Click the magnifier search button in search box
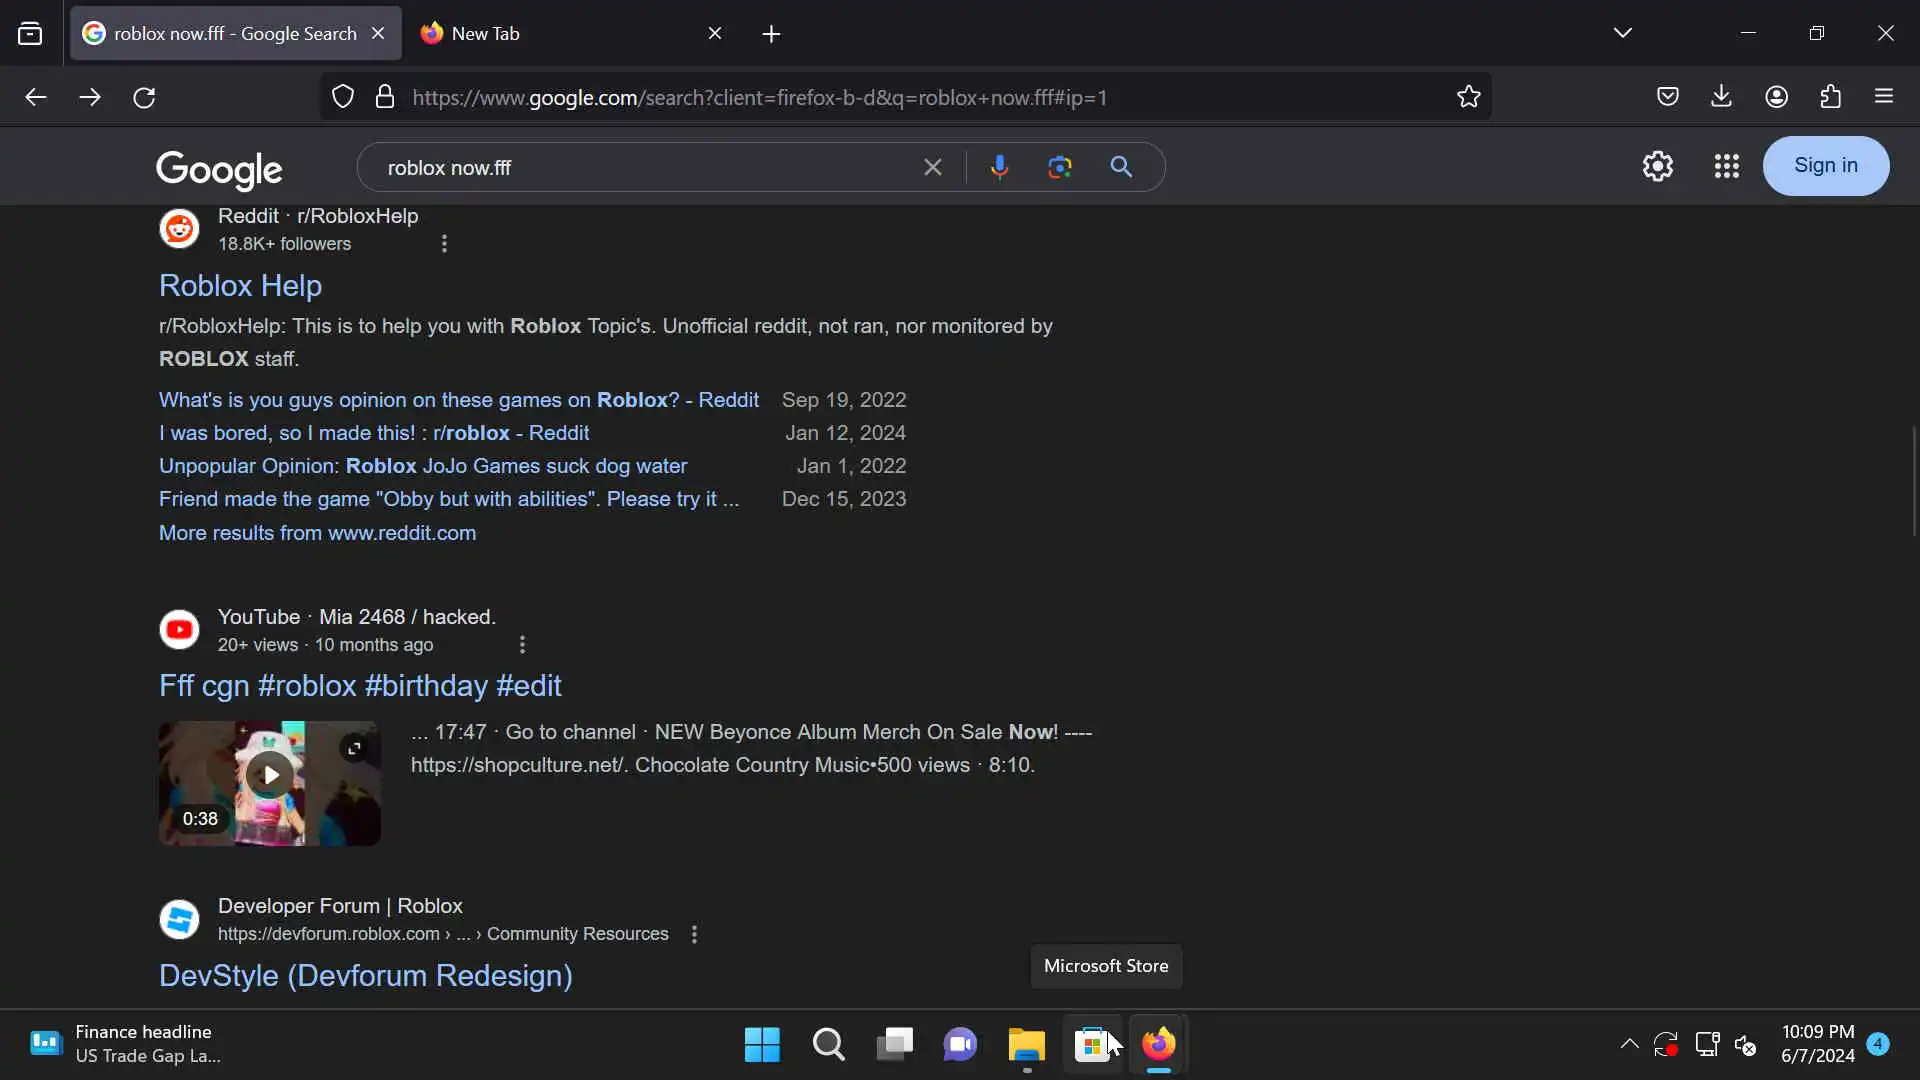The width and height of the screenshot is (1920, 1080). [1121, 167]
